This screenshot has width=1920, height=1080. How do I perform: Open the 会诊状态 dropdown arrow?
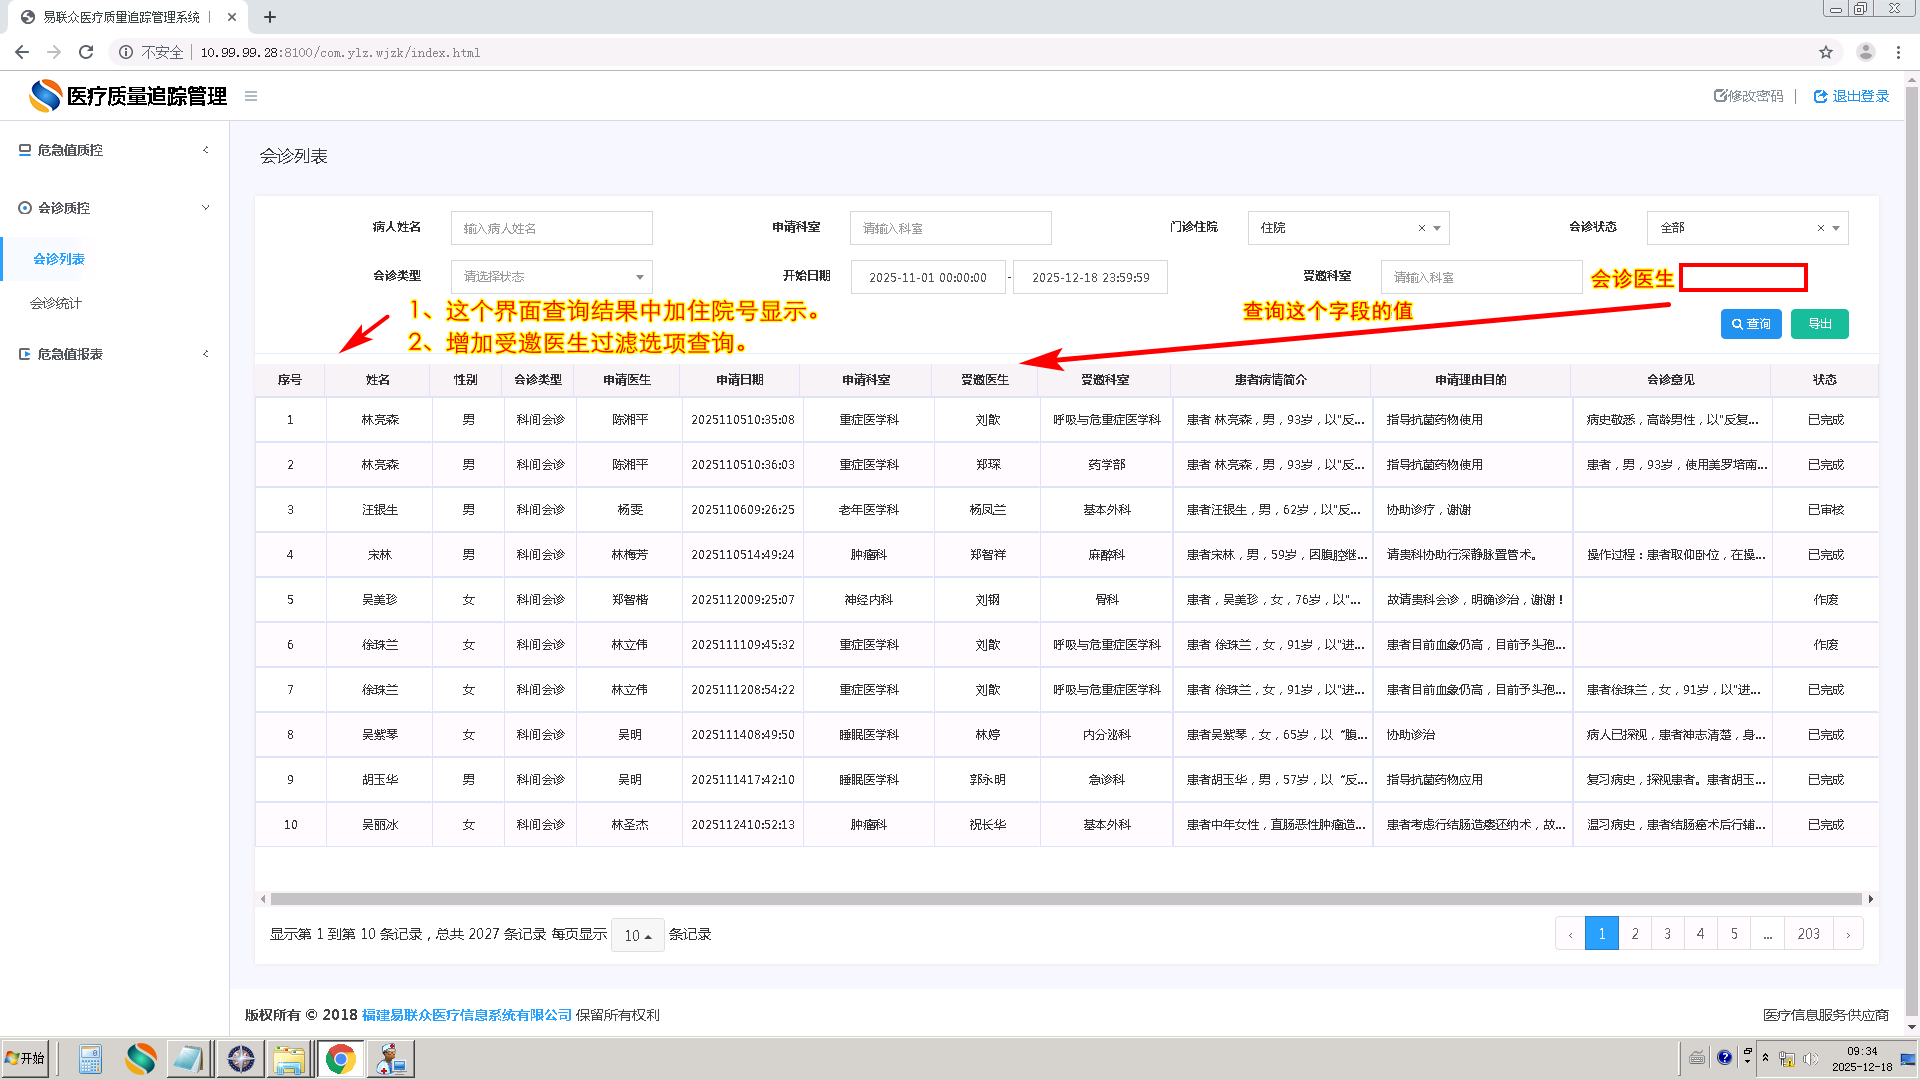(1837, 228)
